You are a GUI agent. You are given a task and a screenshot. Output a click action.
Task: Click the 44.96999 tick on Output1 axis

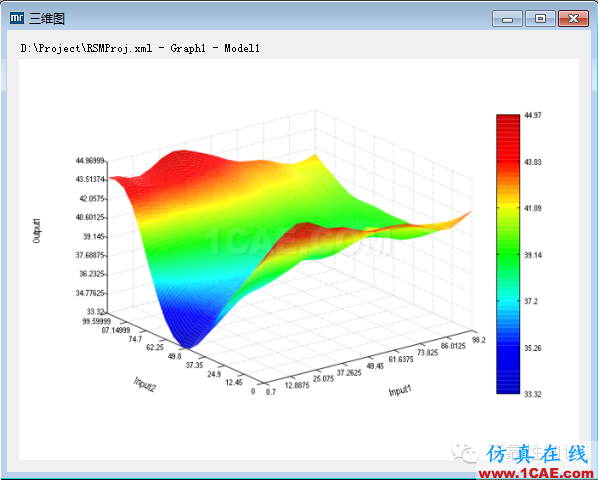(90, 161)
